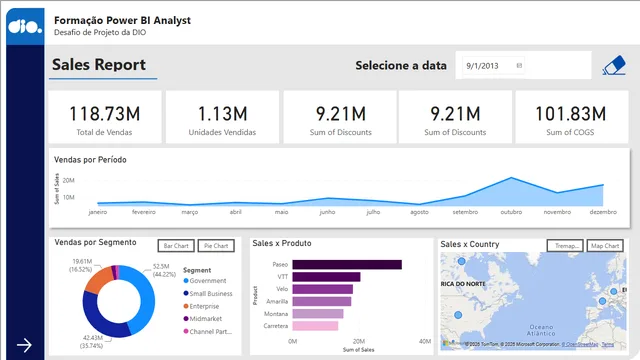Image resolution: width=640 pixels, height=360 pixels.
Task: Switch country visual to Treemap
Action: (565, 245)
